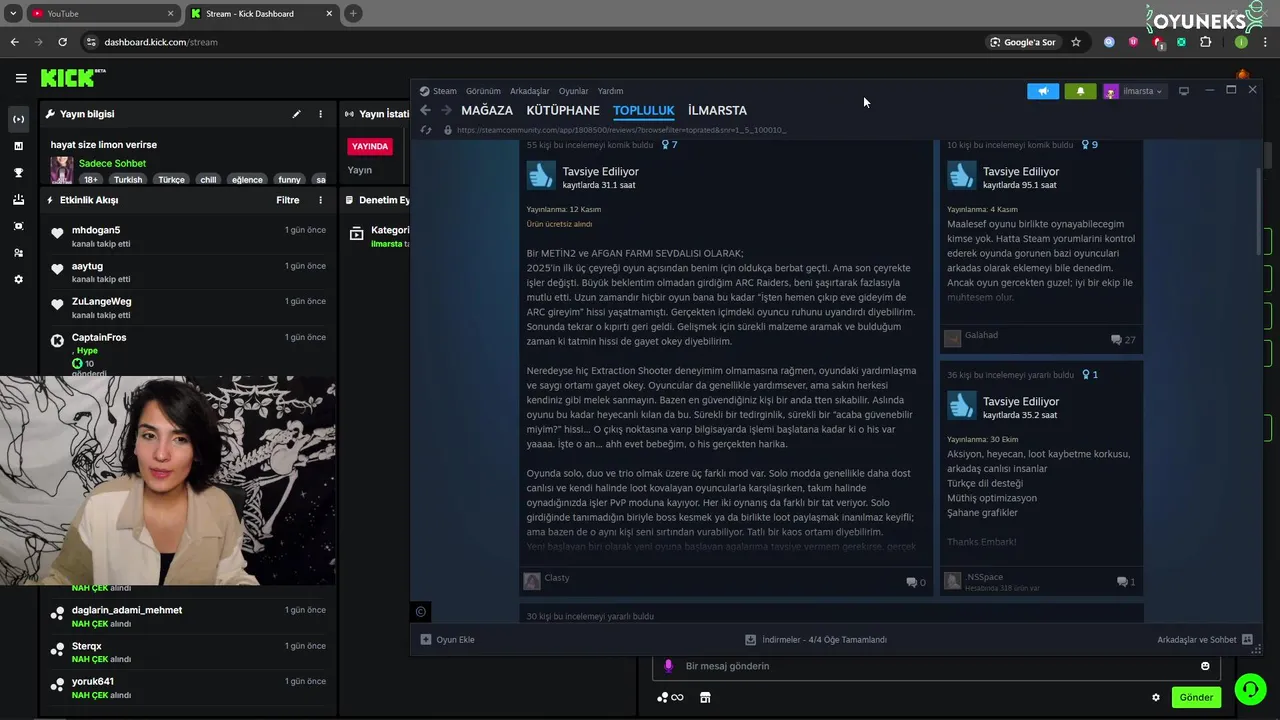
Task: Edit stream info with pencil icon
Action: click(x=296, y=114)
